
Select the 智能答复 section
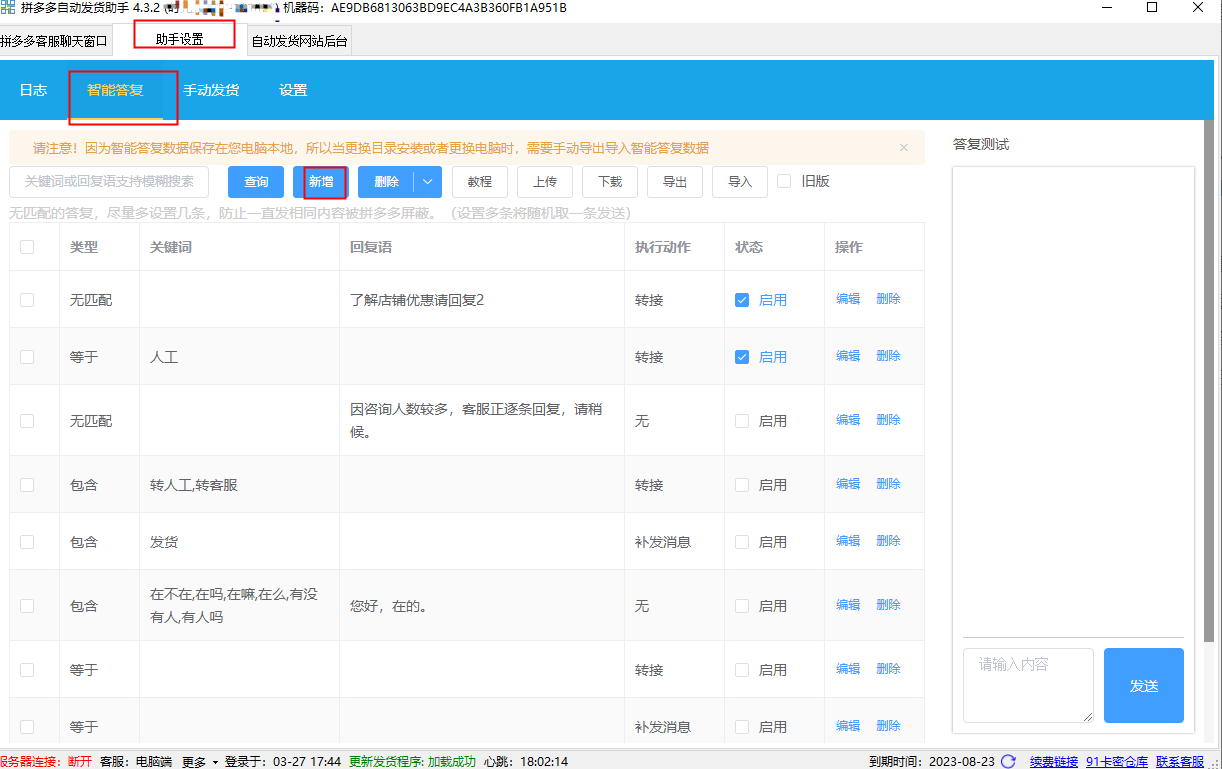[115, 90]
